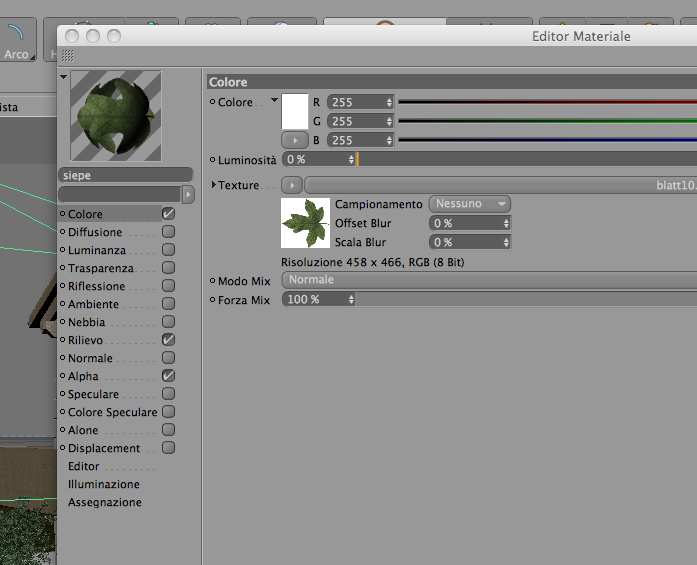Select the Luminanza channel tab
The height and width of the screenshot is (565, 697).
point(96,250)
